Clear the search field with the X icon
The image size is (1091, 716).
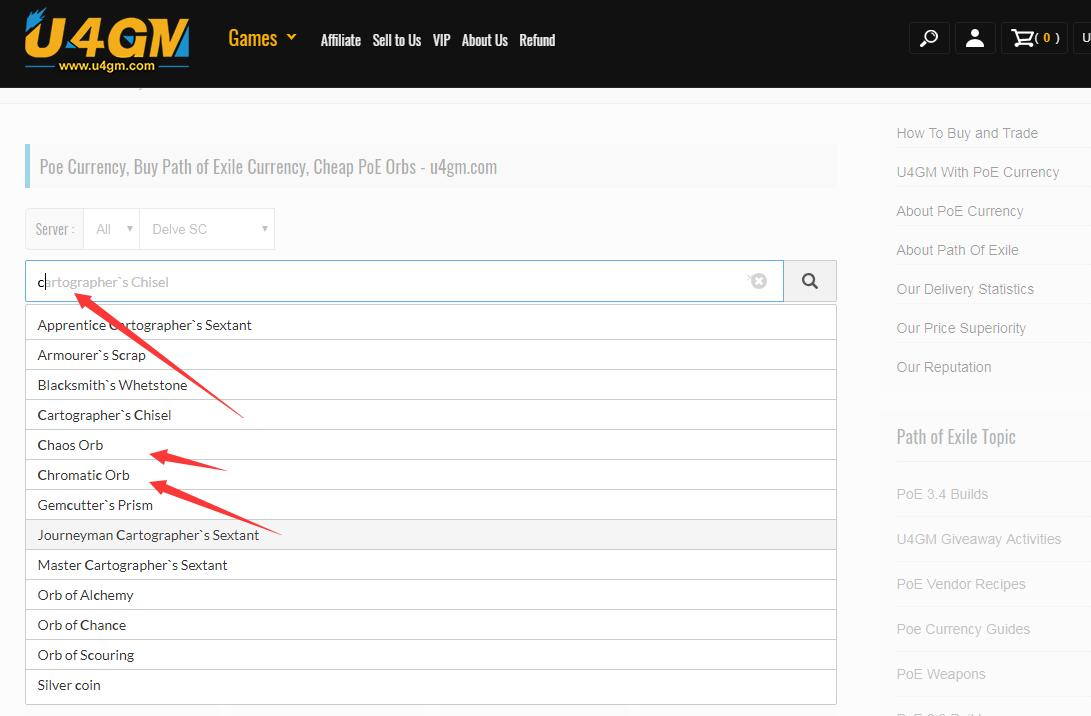pyautogui.click(x=758, y=281)
